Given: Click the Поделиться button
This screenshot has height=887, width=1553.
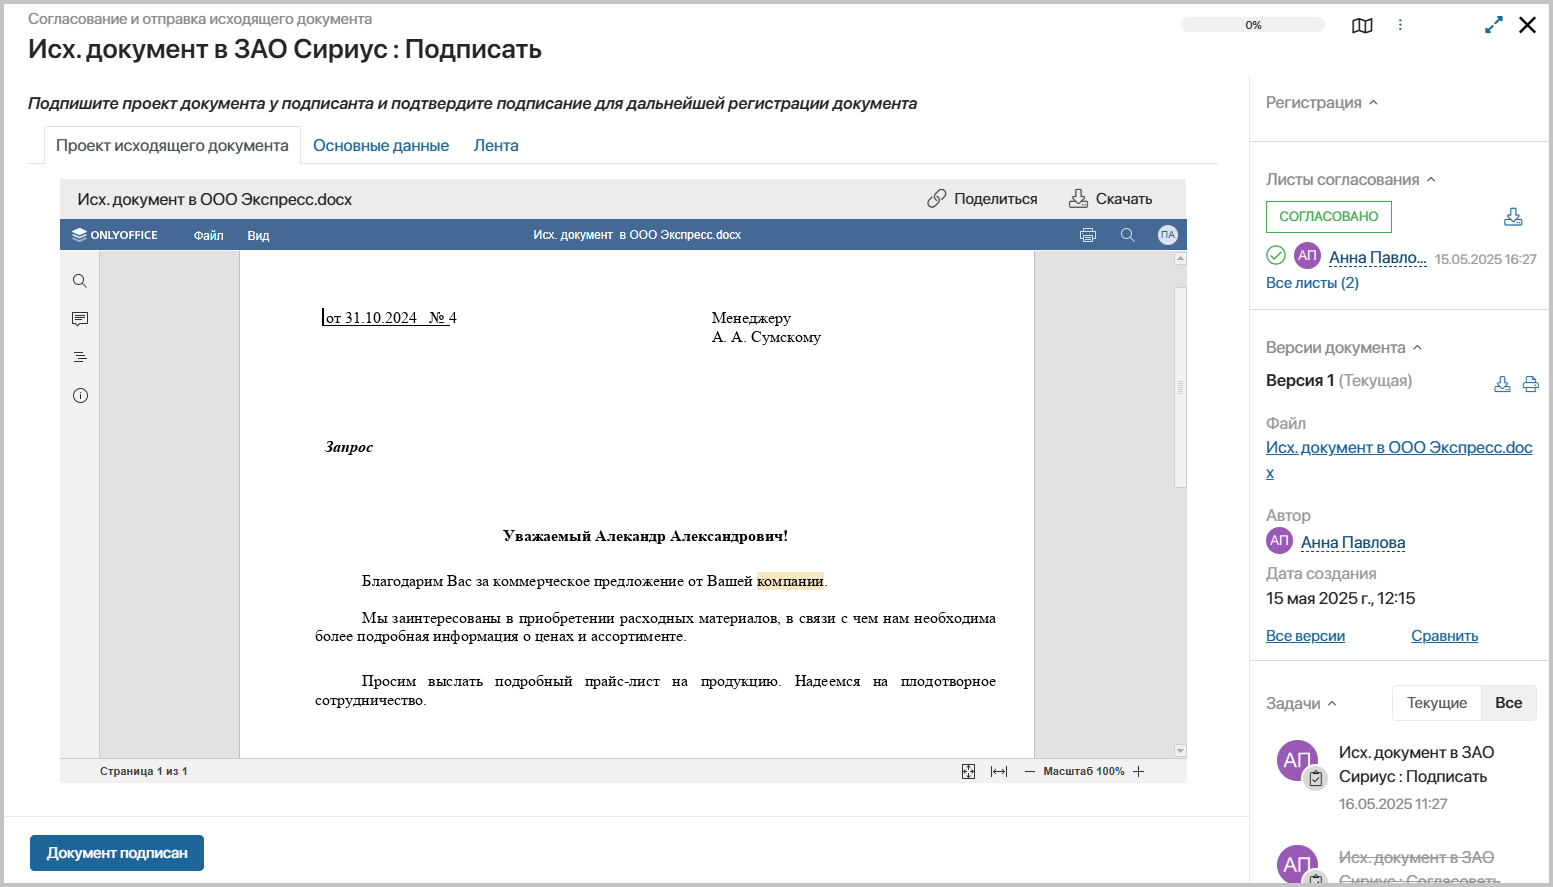Looking at the screenshot, I should (x=982, y=199).
